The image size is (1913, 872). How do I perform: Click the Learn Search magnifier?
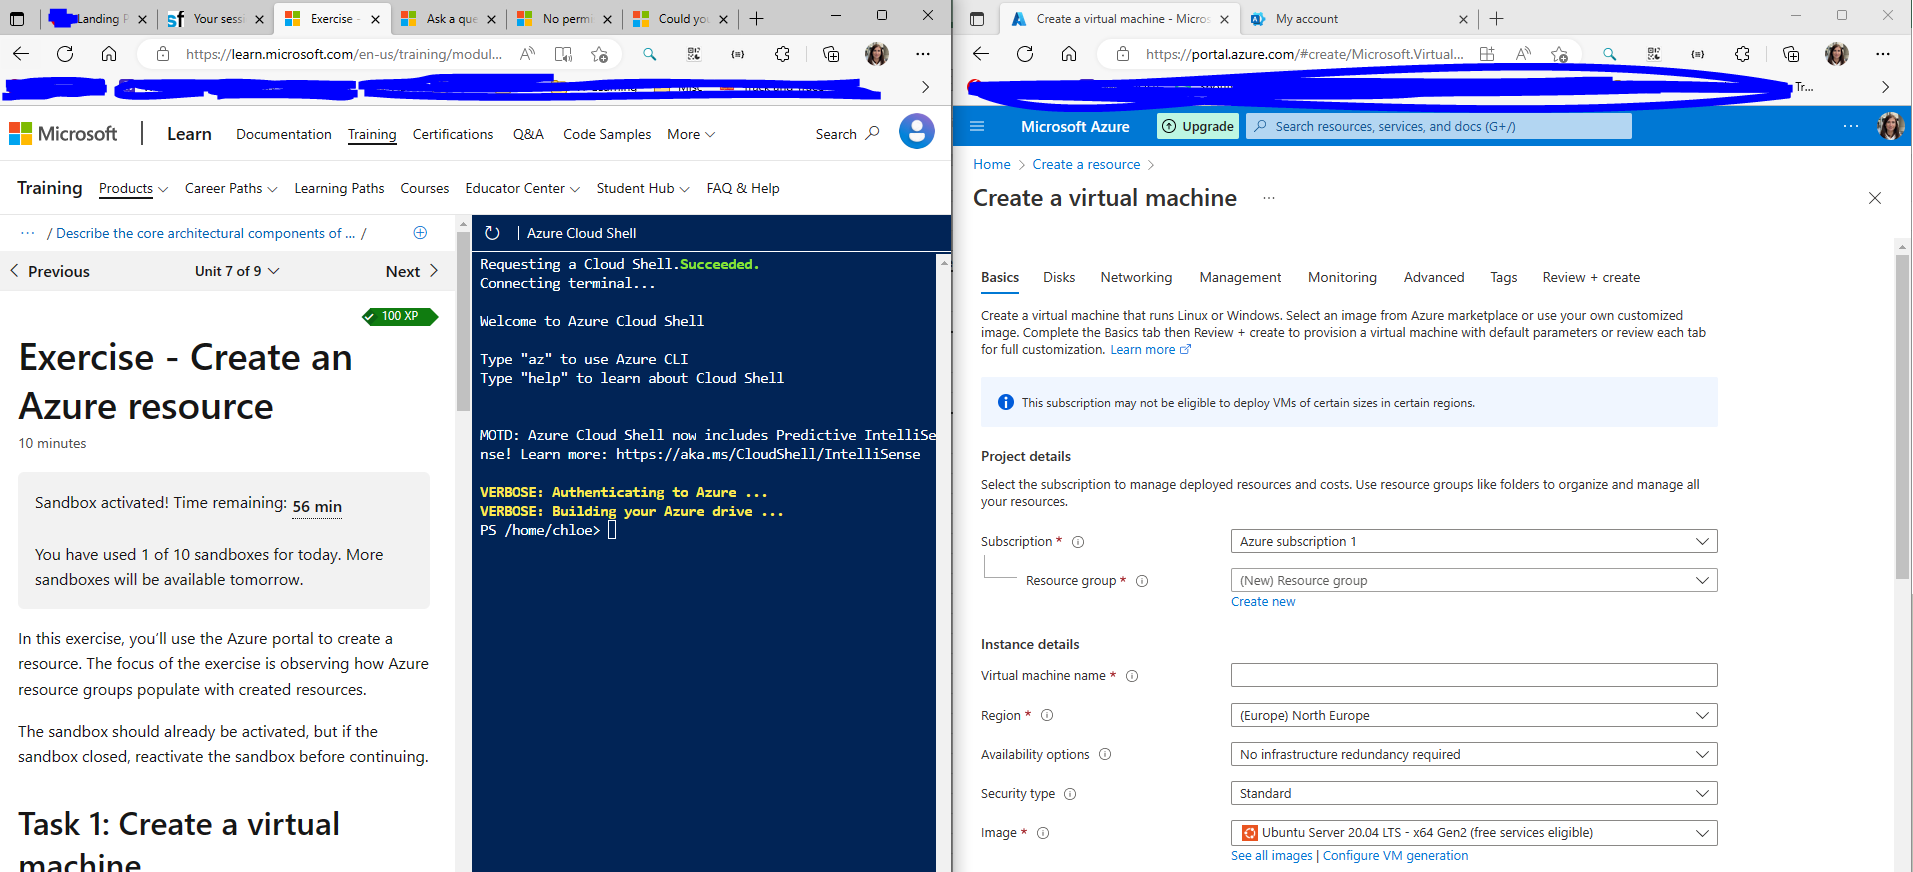coord(873,133)
